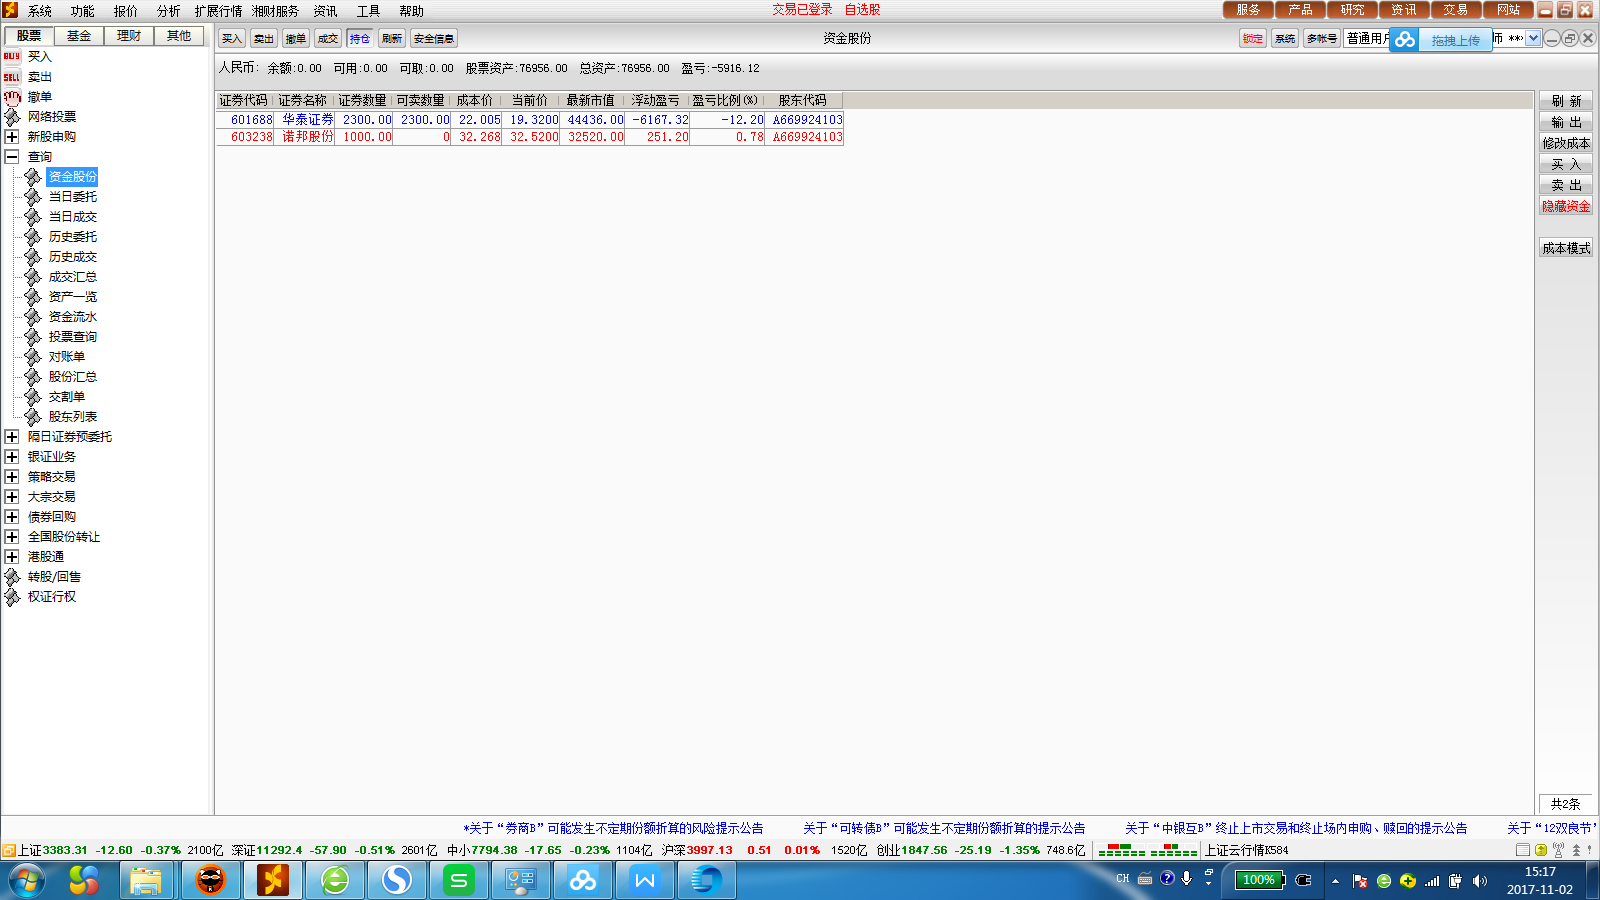Collapse the 查询 tree node
1600x900 pixels.
point(12,157)
